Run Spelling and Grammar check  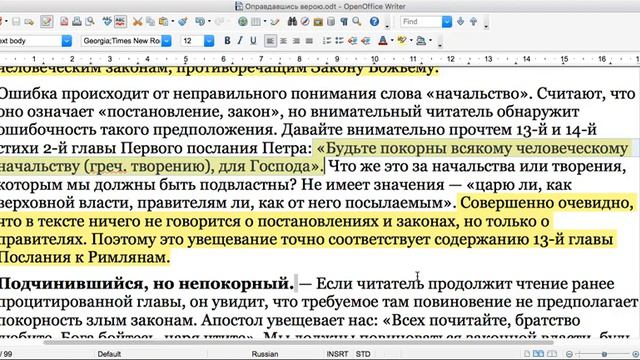[x=107, y=22]
